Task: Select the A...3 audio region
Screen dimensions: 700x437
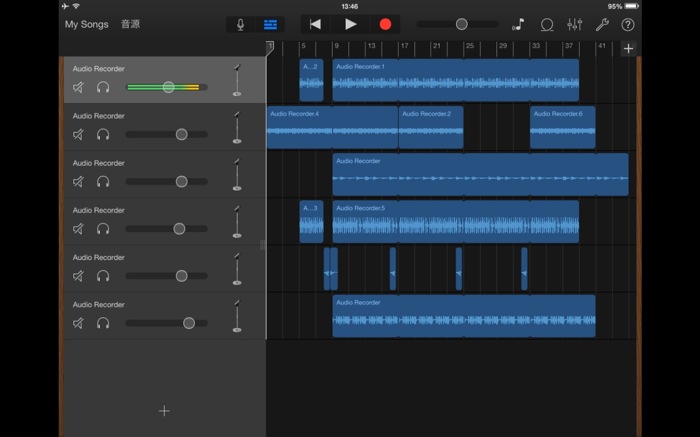Action: tap(311, 221)
